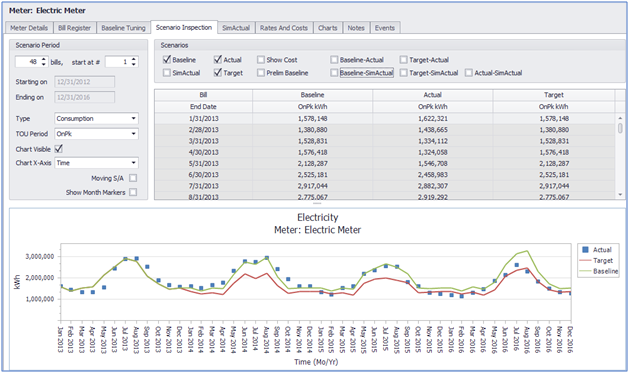630x373 pixels.
Task: Click the Baseline column header
Action: click(x=313, y=95)
